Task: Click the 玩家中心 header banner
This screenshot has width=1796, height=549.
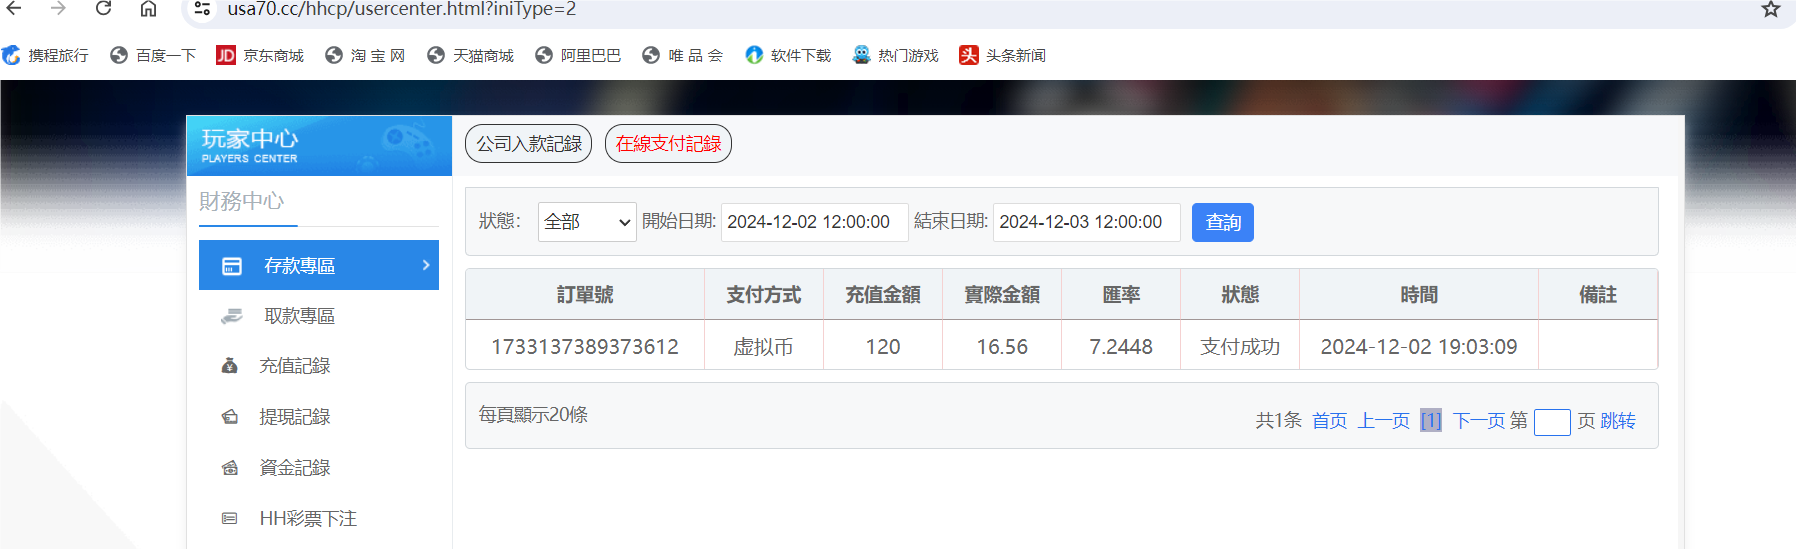Action: (319, 146)
